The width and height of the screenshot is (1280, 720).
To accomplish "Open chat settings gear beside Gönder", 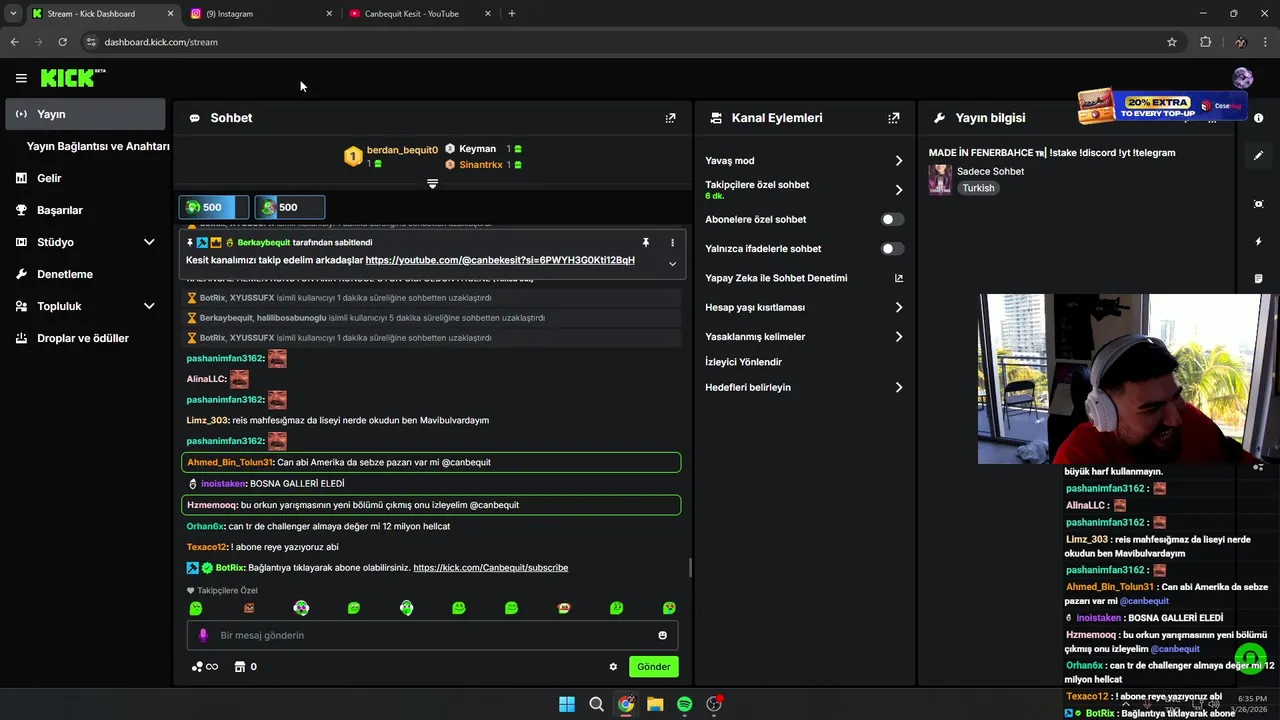I will click(613, 667).
